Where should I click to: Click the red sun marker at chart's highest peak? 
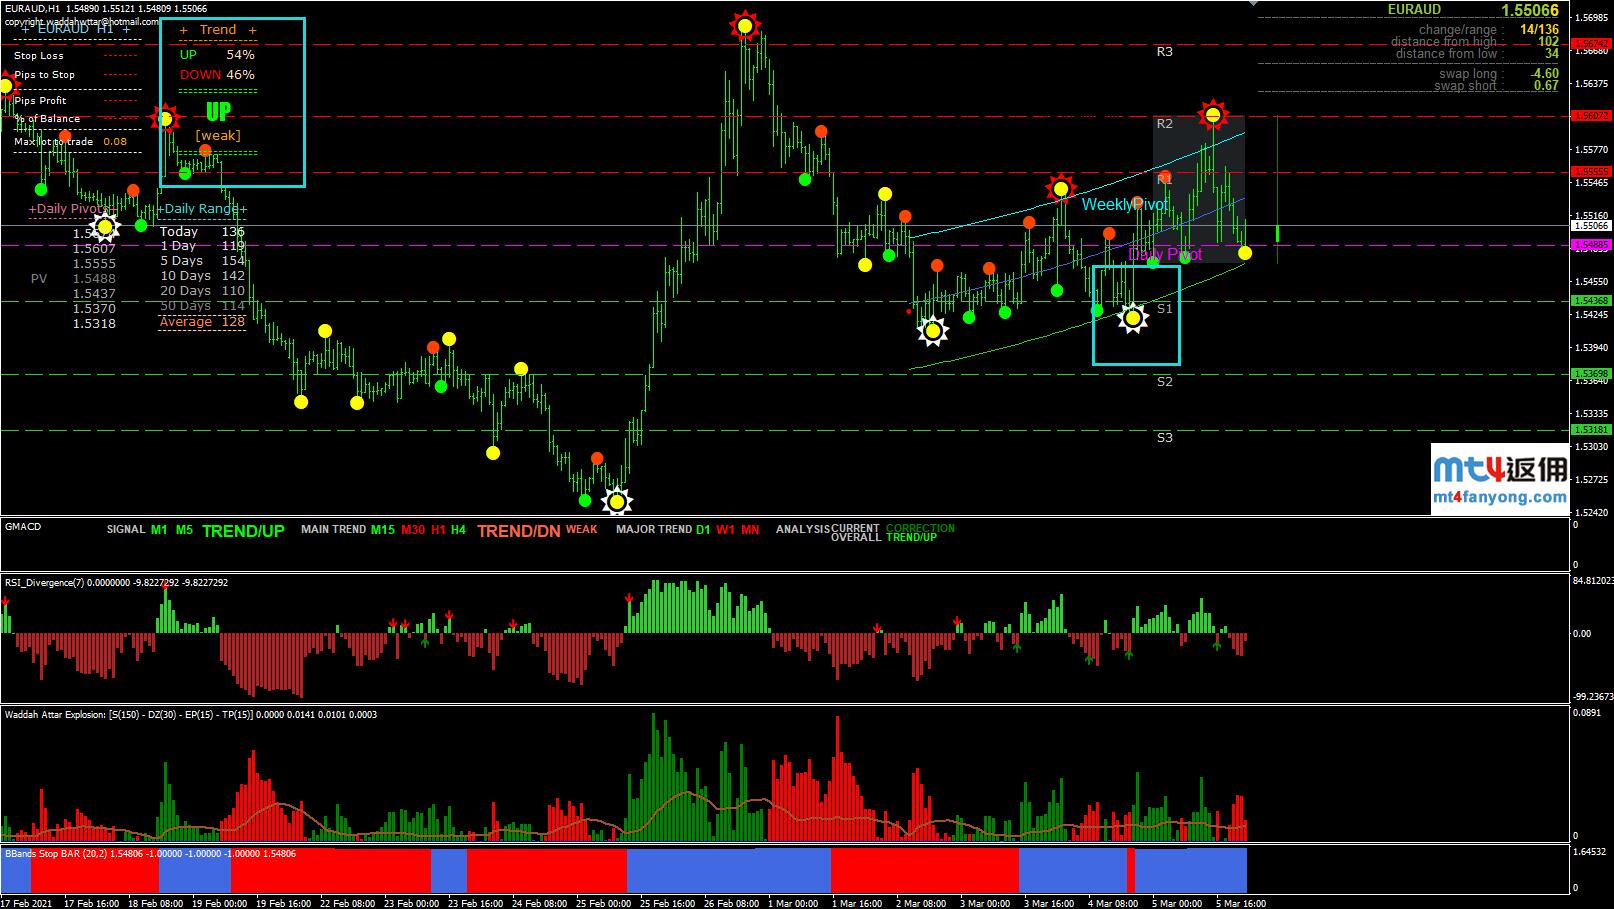pyautogui.click(x=745, y=25)
